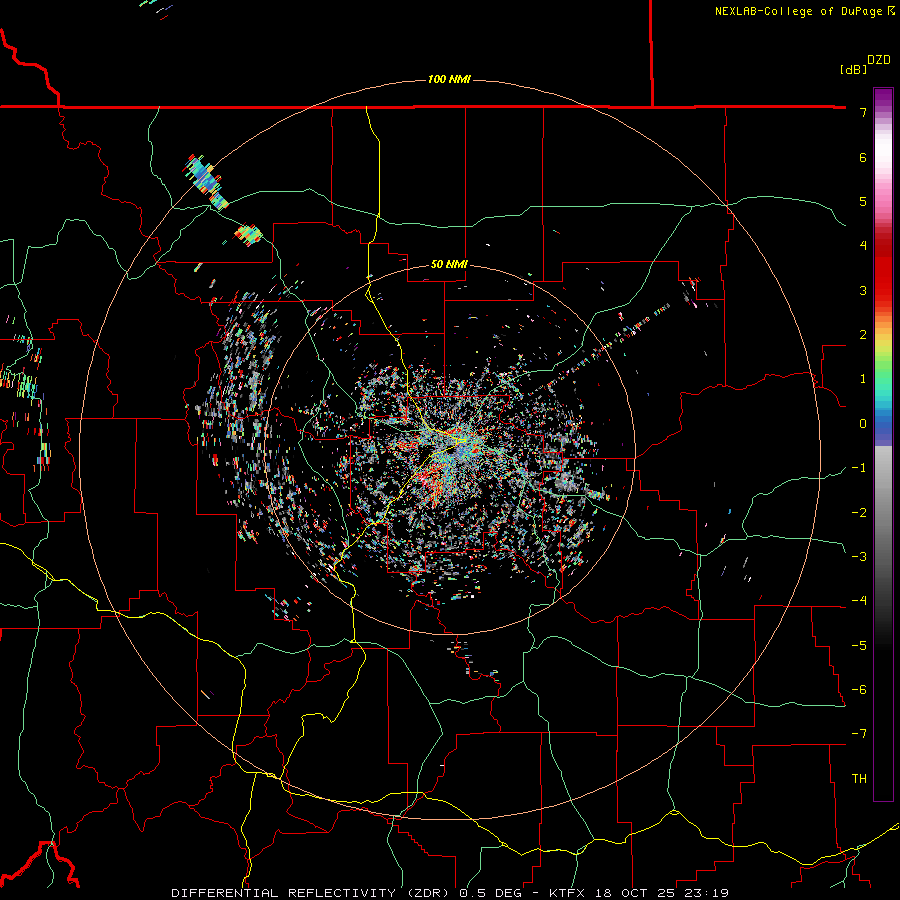900x900 pixels.
Task: Click the NEXLAB-College of DuPage label
Action: click(x=804, y=11)
